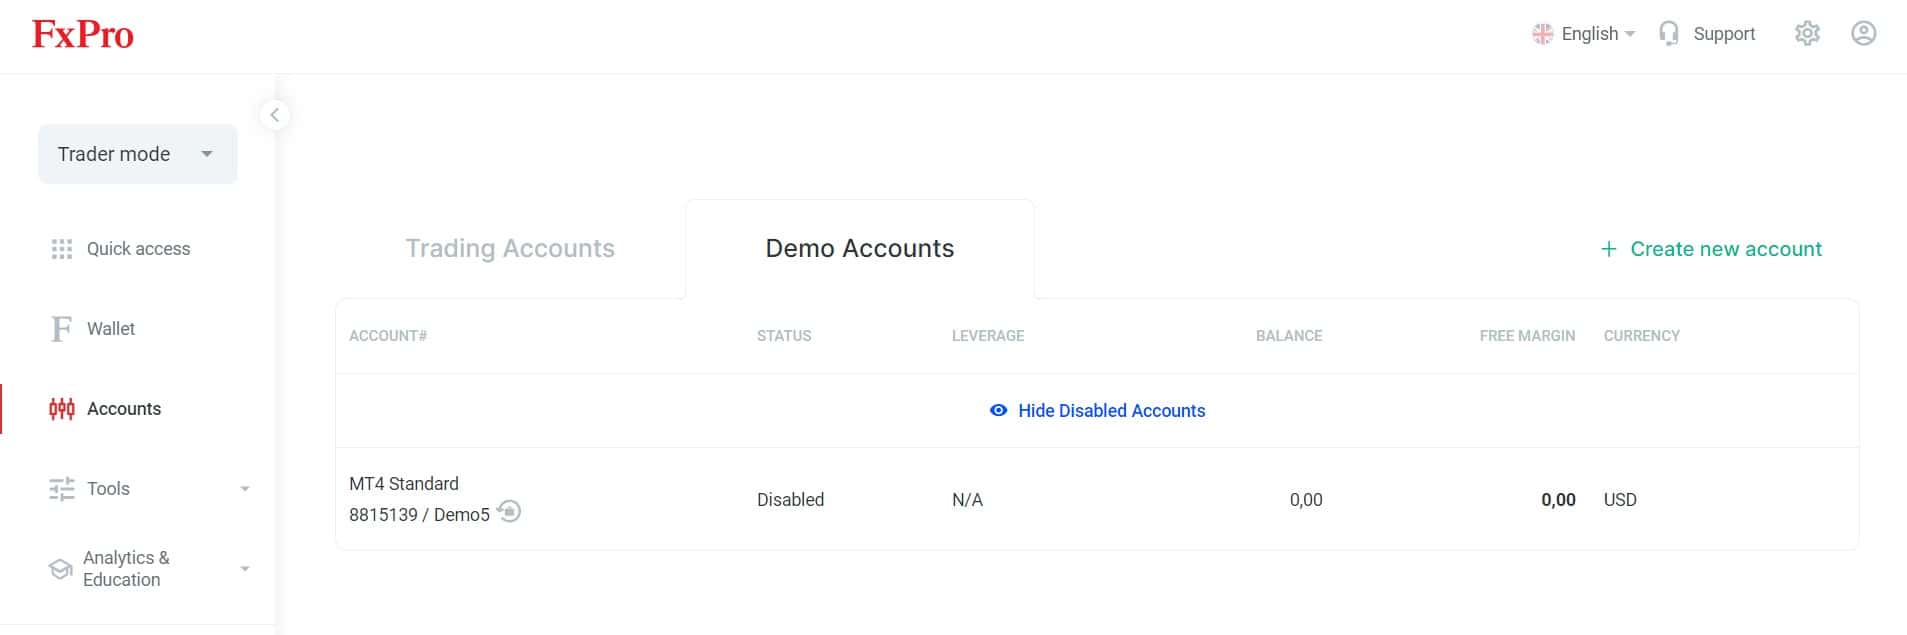1907x635 pixels.
Task: Click the FxPro logo
Action: point(82,35)
